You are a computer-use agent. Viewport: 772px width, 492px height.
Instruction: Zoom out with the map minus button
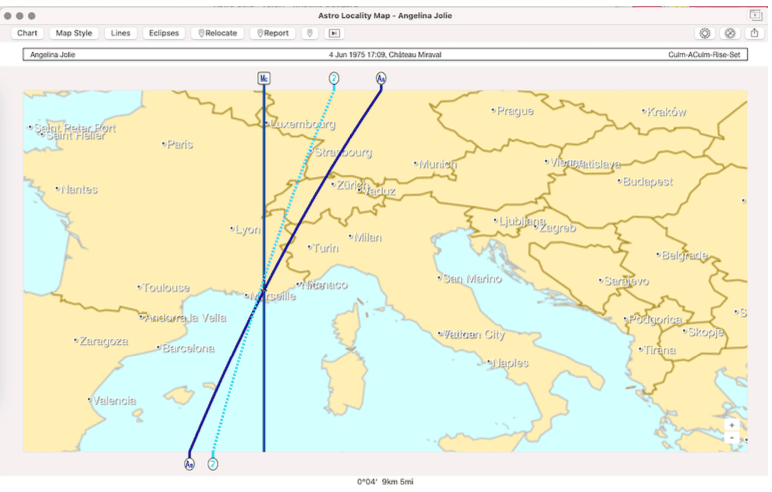pos(732,438)
